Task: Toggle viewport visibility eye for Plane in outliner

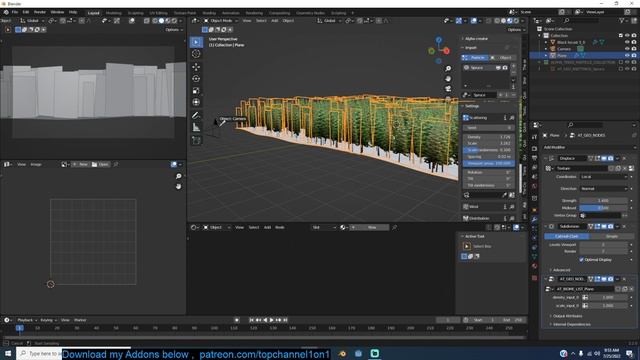Action: (627, 55)
